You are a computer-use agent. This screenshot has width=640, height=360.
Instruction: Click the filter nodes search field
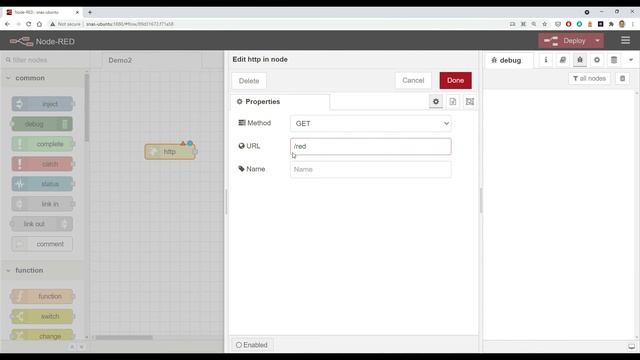point(45,60)
